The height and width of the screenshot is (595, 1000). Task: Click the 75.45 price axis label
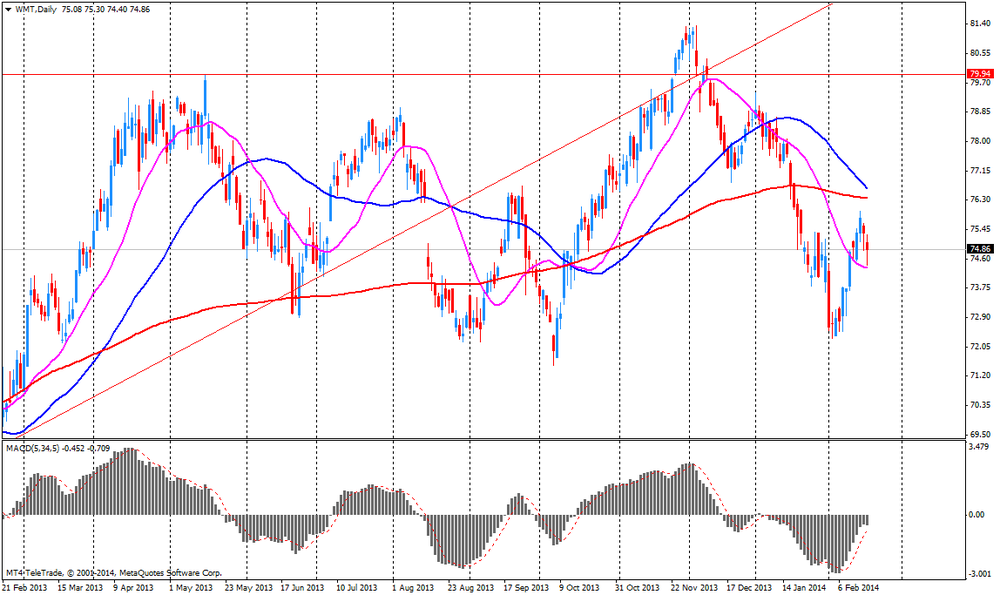pos(979,229)
